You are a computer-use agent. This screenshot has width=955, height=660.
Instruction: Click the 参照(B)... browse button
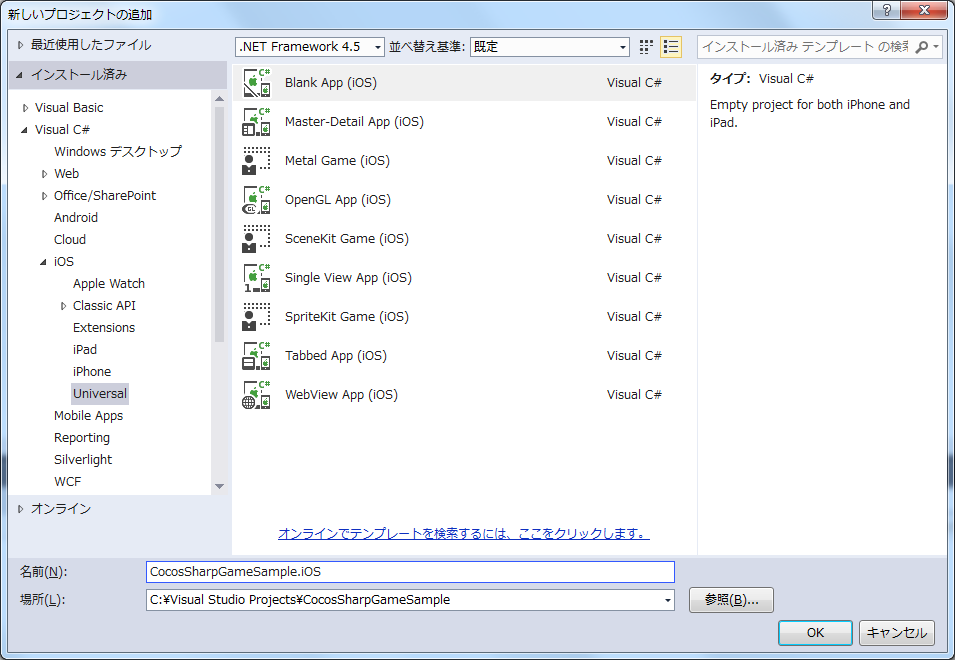click(731, 600)
